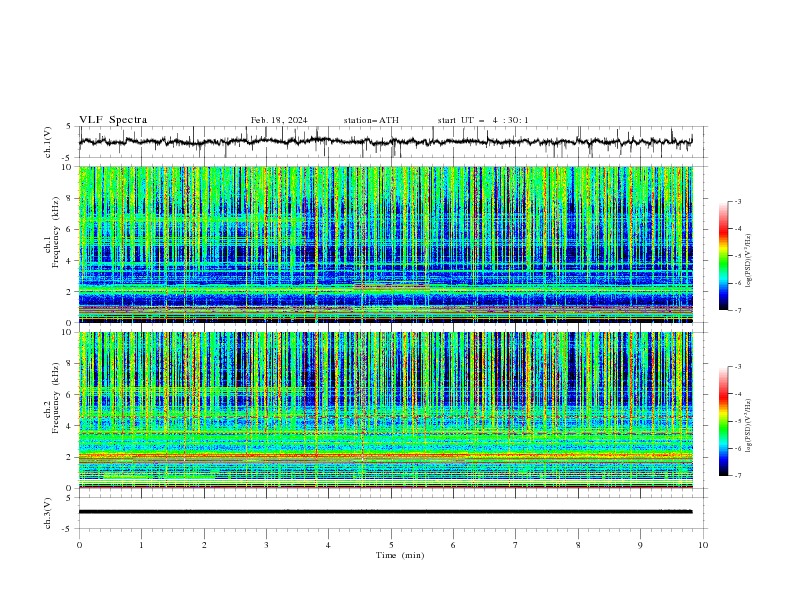The image size is (792, 612).
Task: Click the "Time (min)" x-axis label
Action: pyautogui.click(x=400, y=555)
